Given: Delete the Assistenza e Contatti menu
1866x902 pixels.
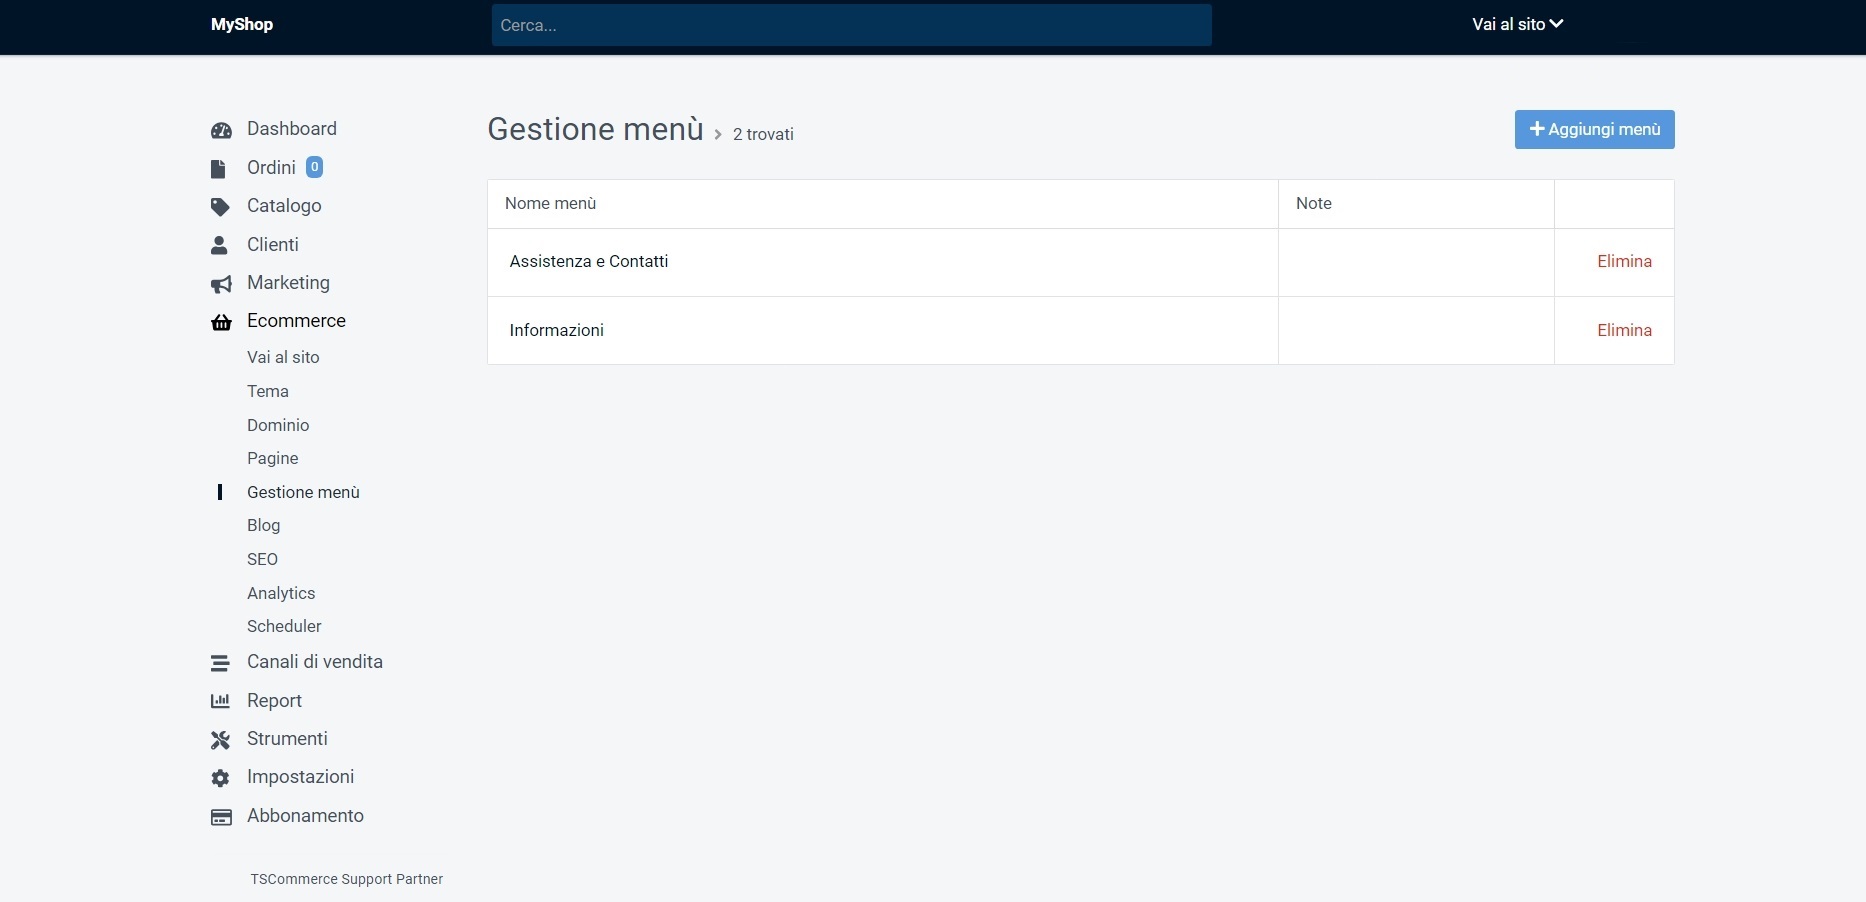Looking at the screenshot, I should pos(1623,262).
